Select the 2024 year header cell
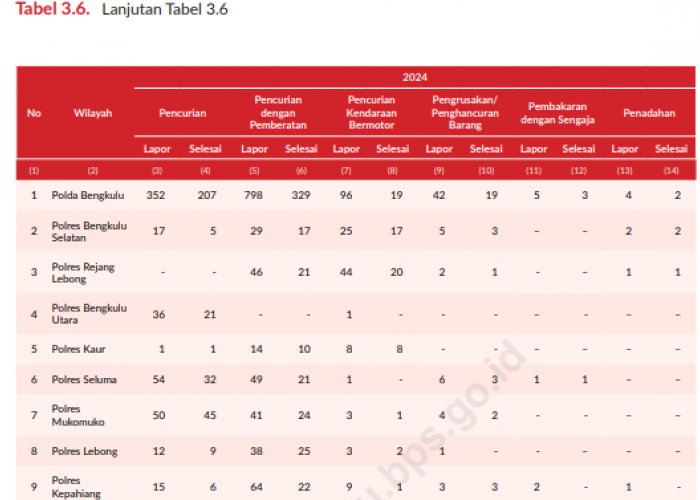700x500 pixels. point(415,77)
